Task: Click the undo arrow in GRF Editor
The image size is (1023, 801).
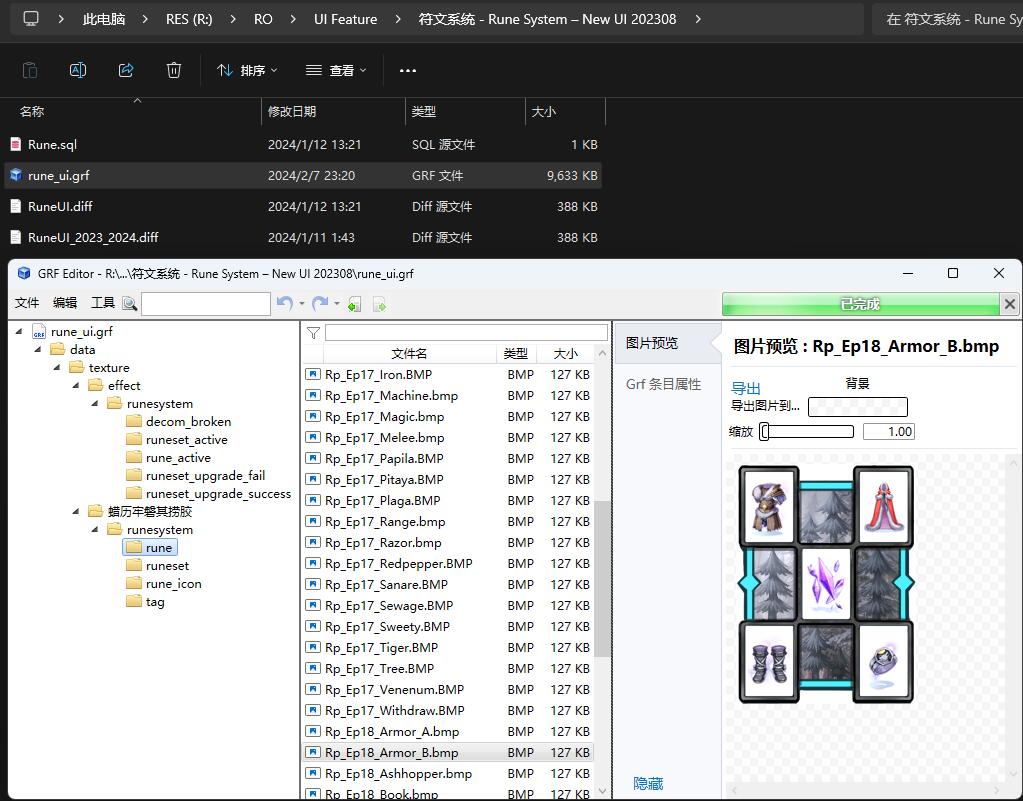Action: (x=284, y=304)
